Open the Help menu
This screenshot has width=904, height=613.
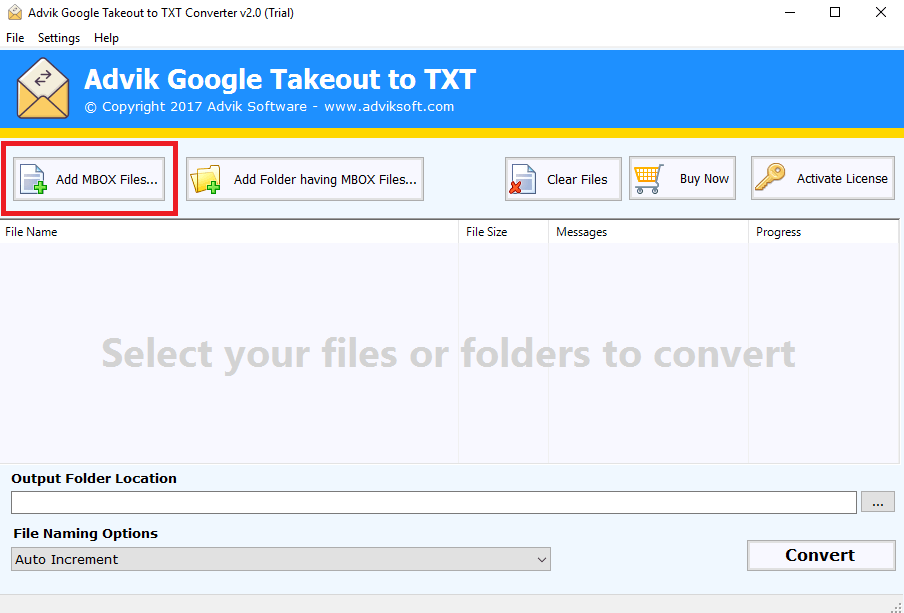tap(106, 38)
